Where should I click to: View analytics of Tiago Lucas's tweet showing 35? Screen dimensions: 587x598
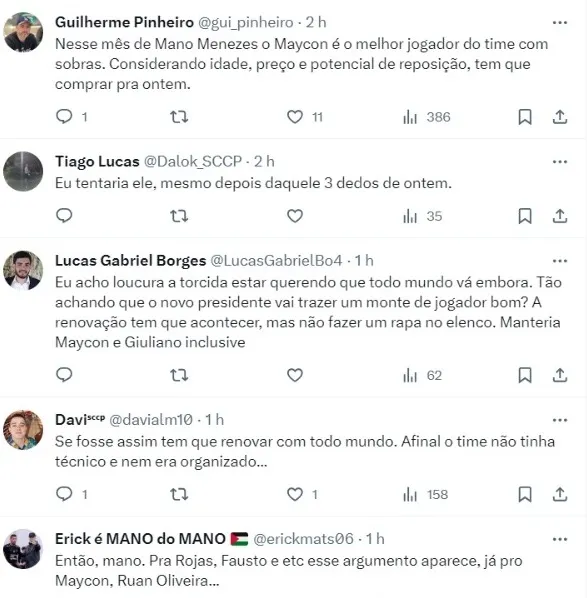pos(423,216)
